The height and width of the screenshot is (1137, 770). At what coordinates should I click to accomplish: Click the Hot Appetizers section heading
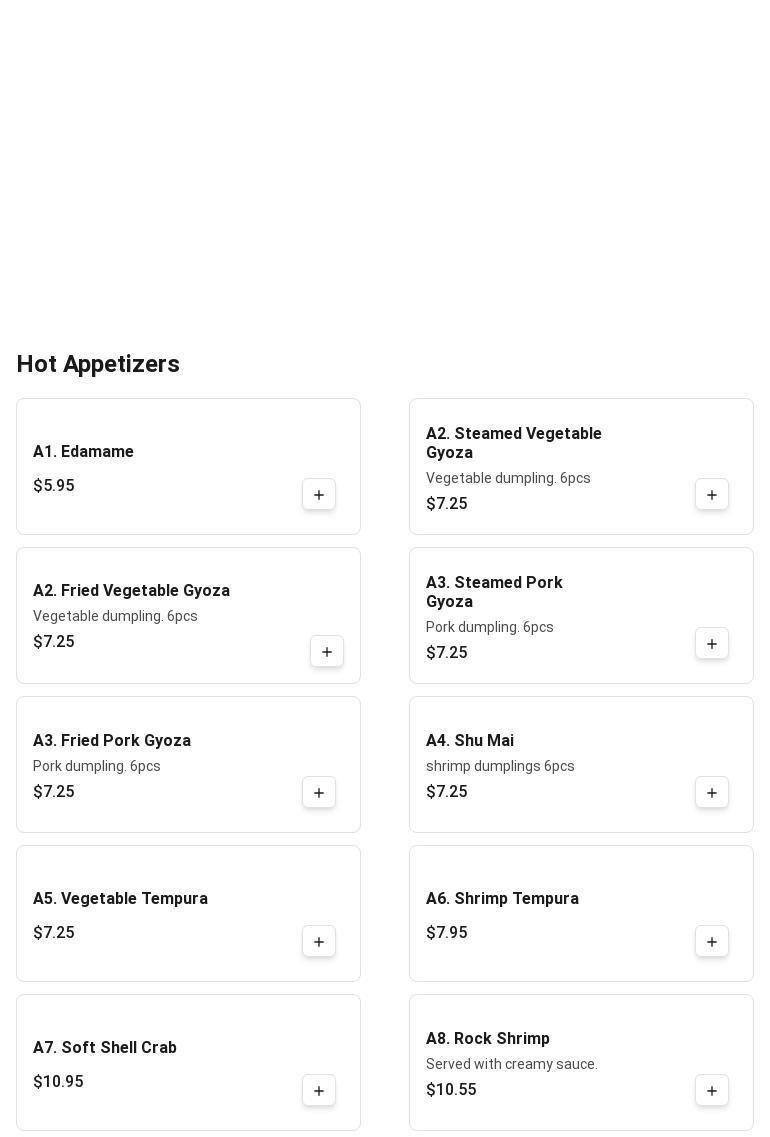pos(98,364)
